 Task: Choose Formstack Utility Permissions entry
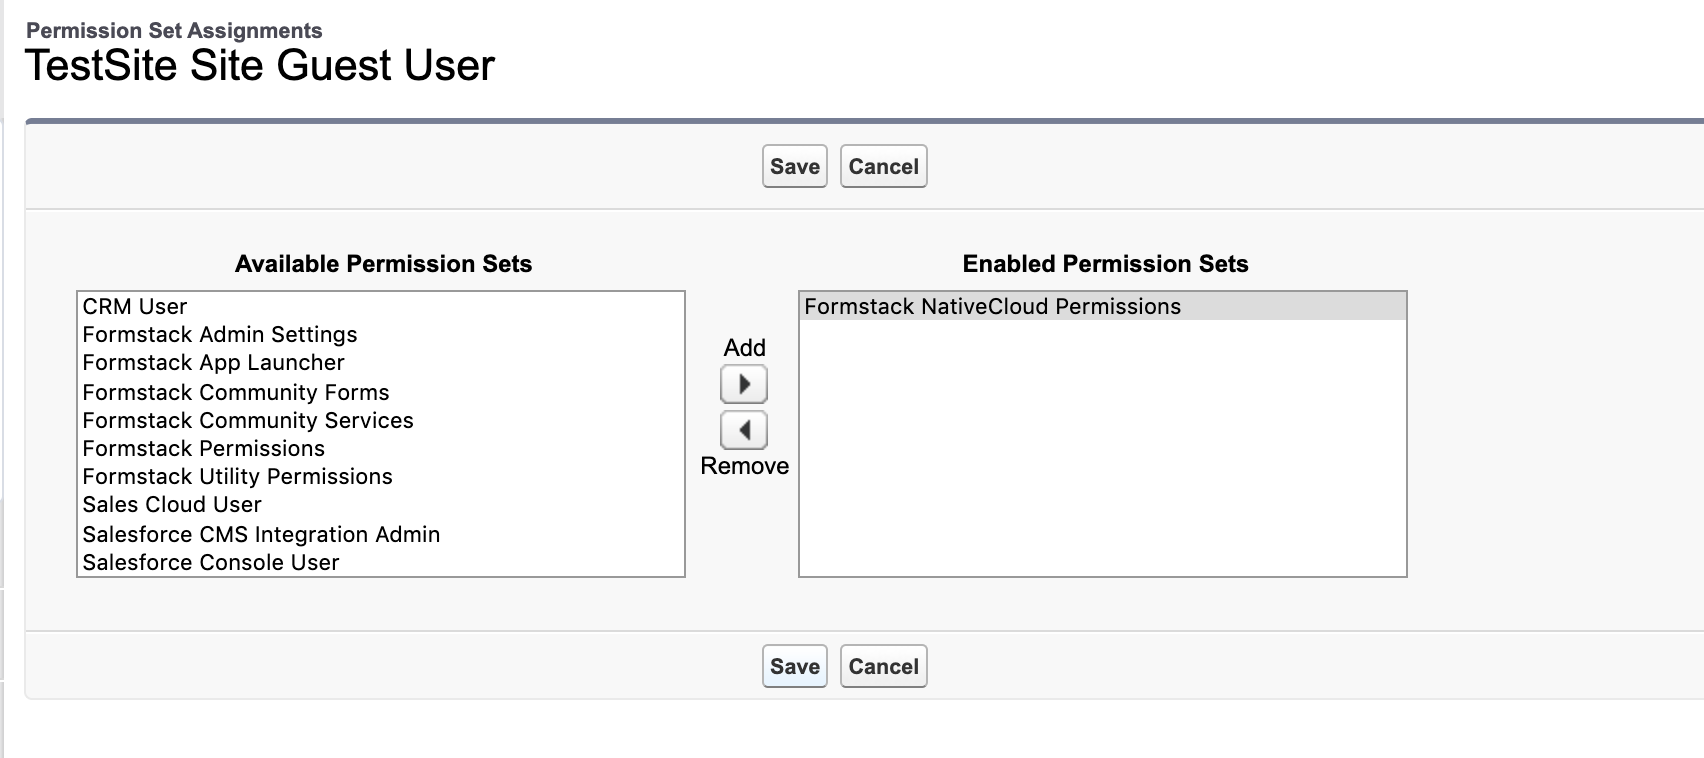click(238, 477)
